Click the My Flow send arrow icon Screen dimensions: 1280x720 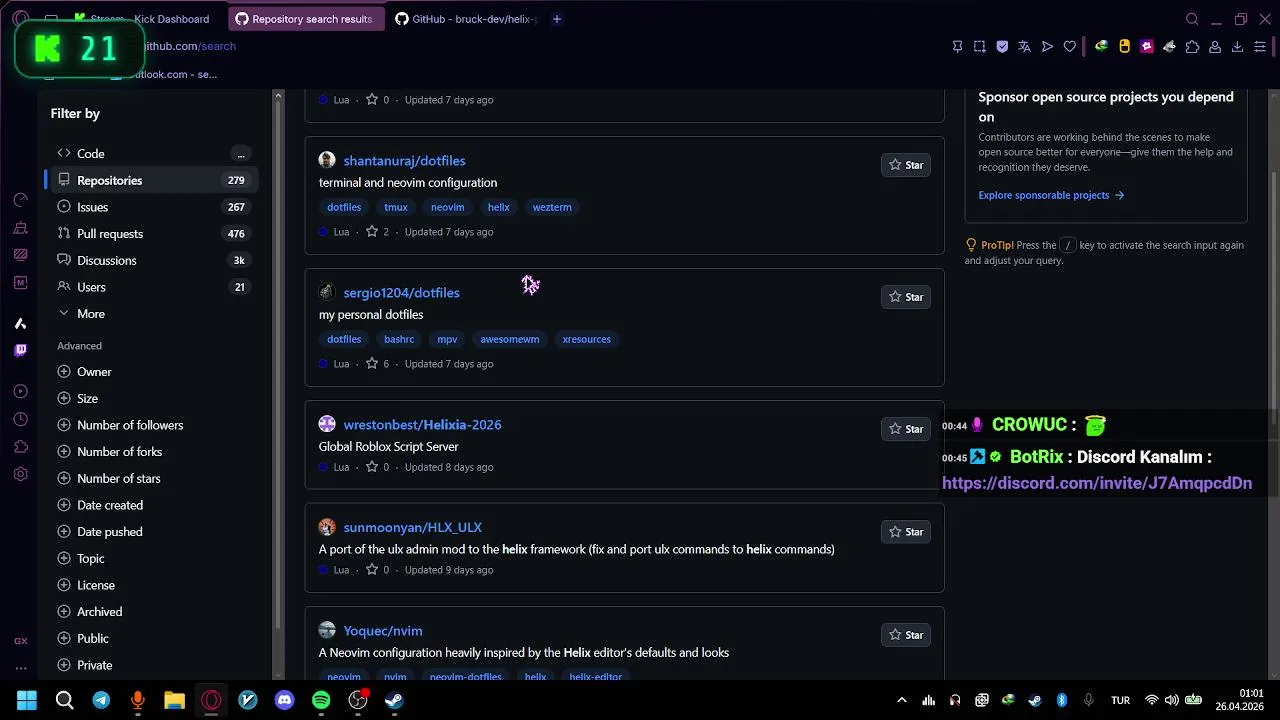click(x=1047, y=46)
